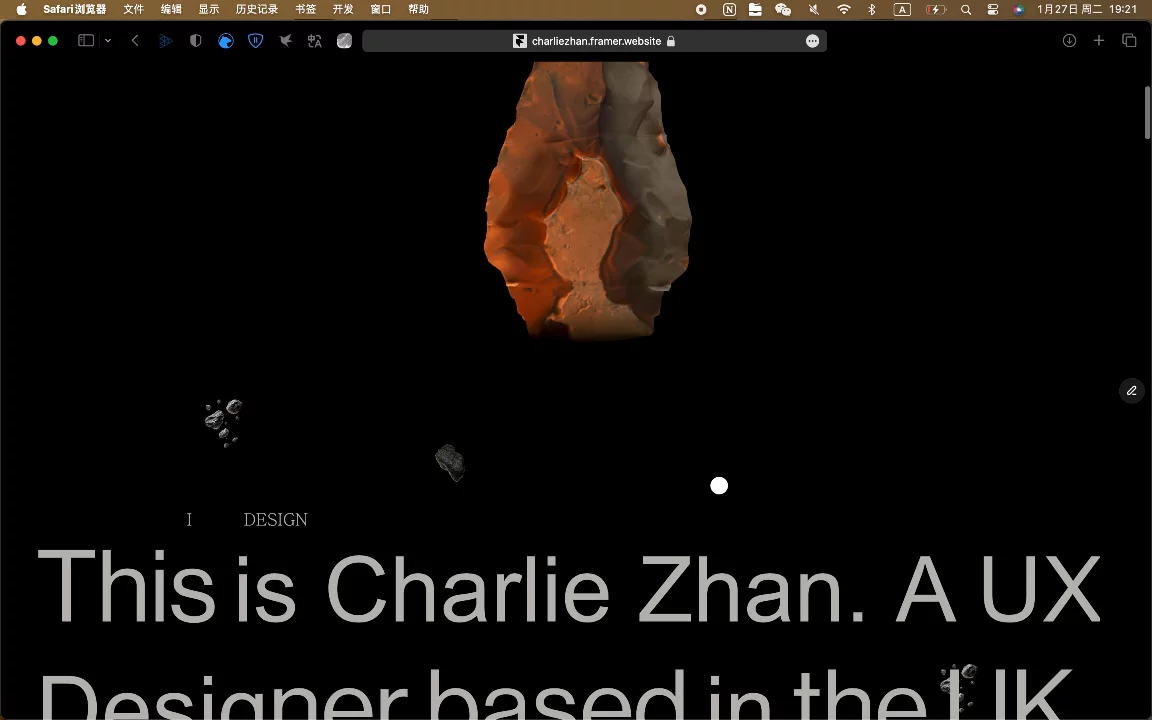
Task: Open the sidebar options chevron dropdown
Action: (x=108, y=41)
